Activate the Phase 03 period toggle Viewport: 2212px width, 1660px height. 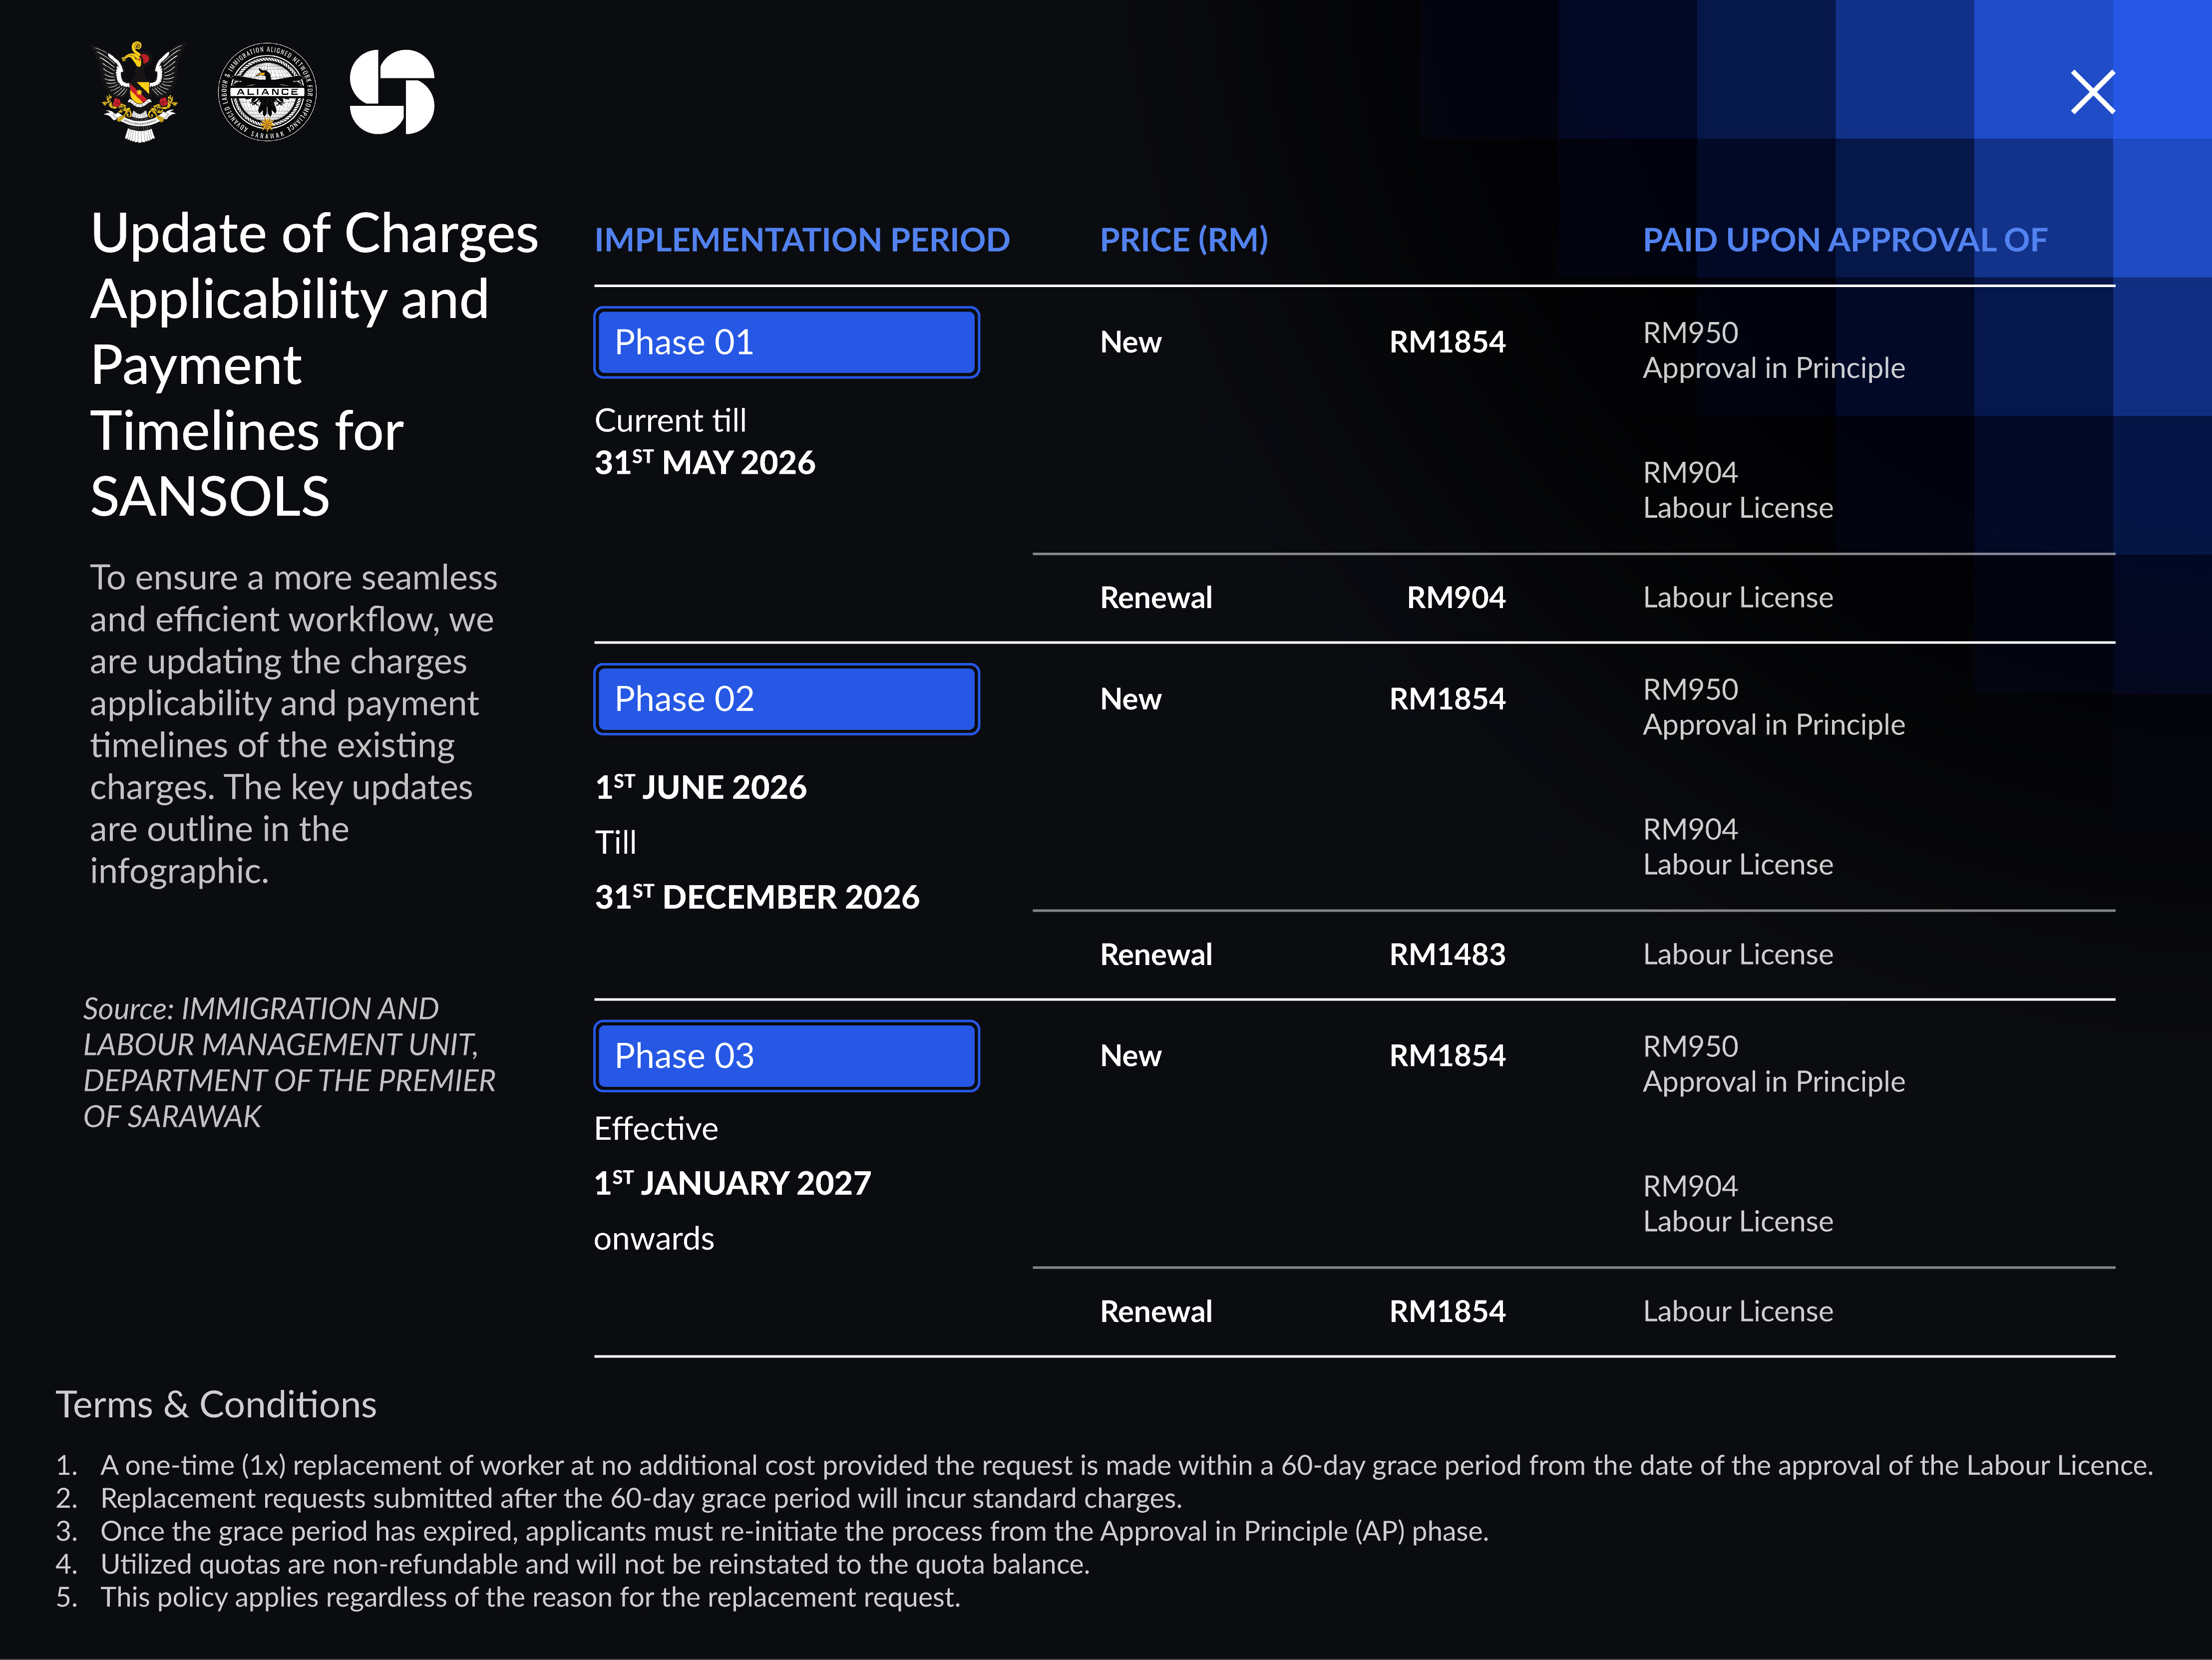pos(786,1055)
